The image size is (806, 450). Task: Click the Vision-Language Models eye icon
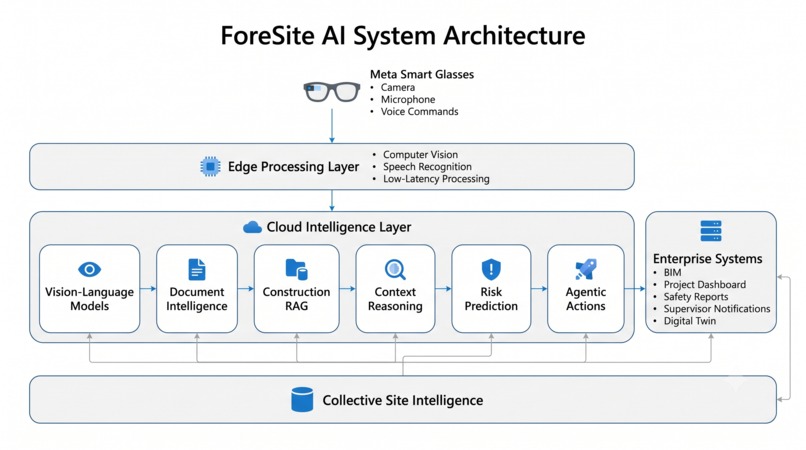pos(89,269)
